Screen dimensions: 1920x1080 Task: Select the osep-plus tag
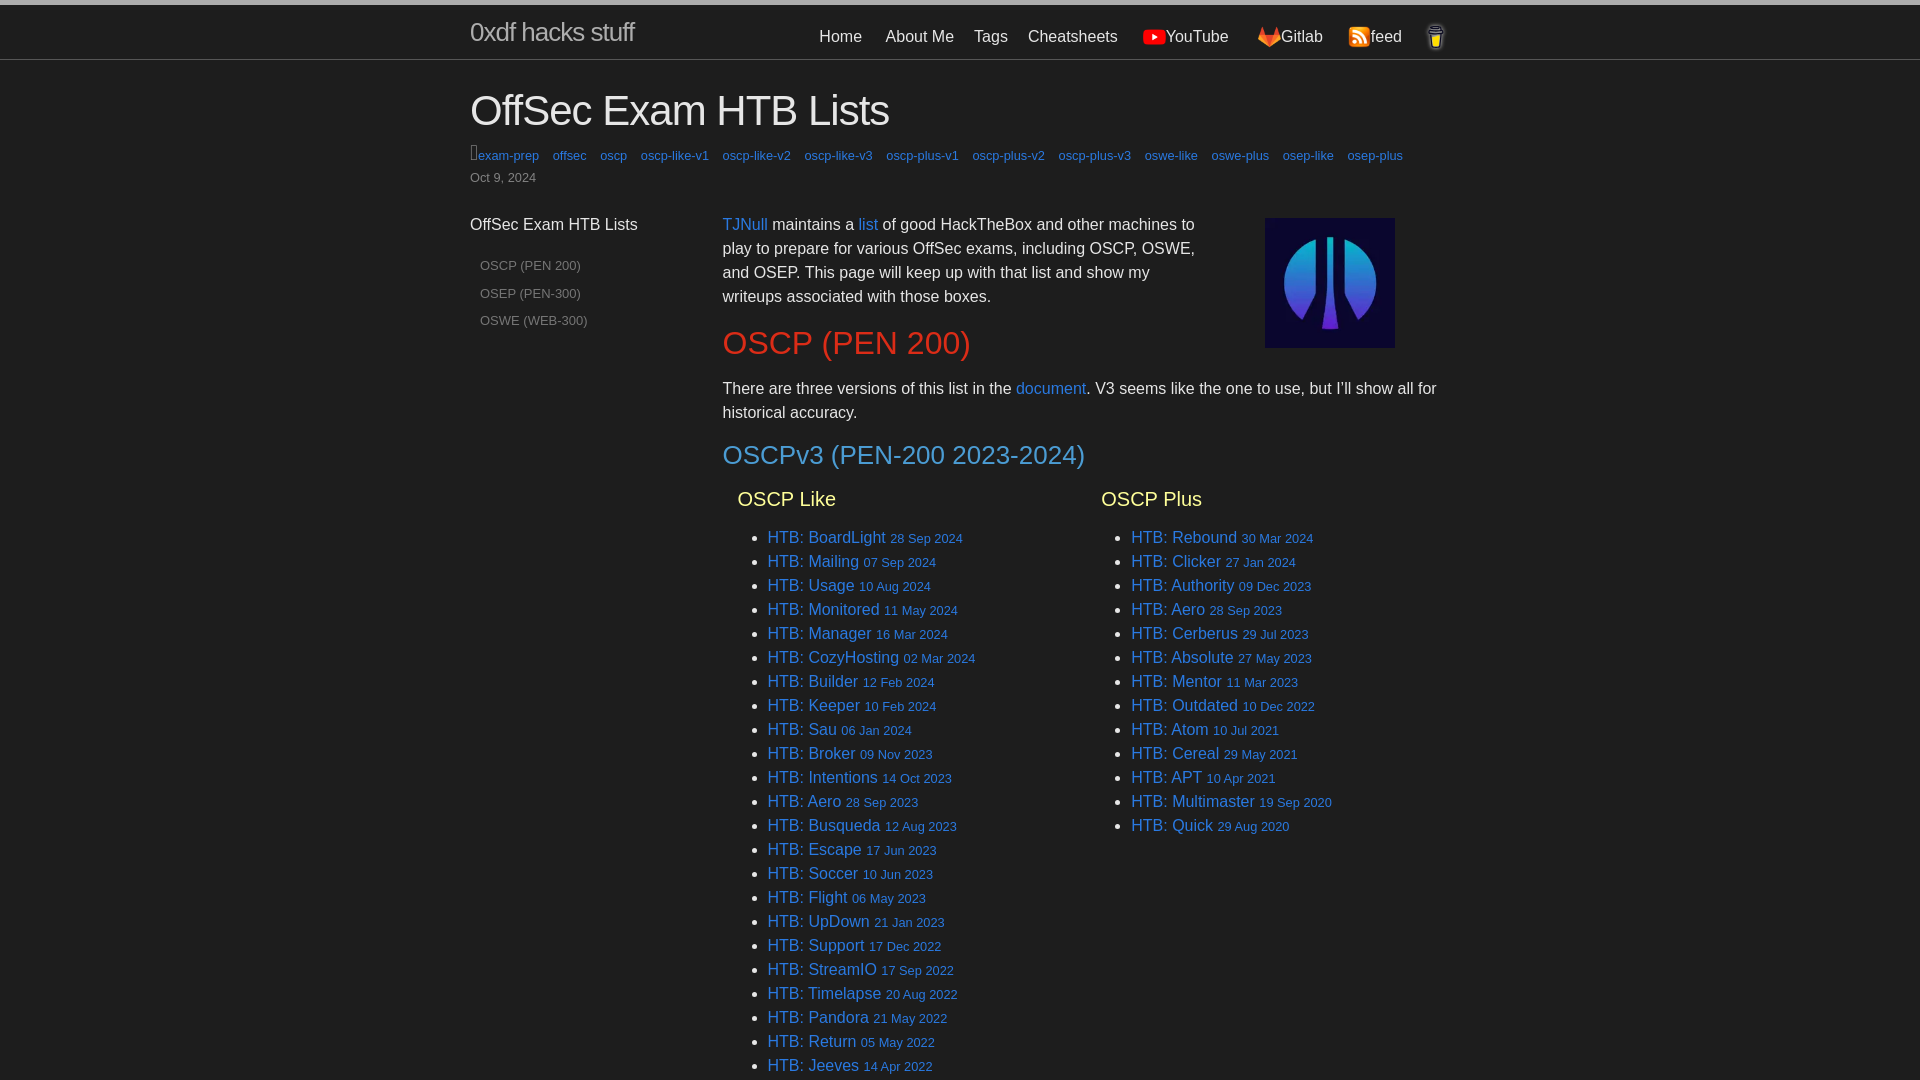tap(1375, 156)
